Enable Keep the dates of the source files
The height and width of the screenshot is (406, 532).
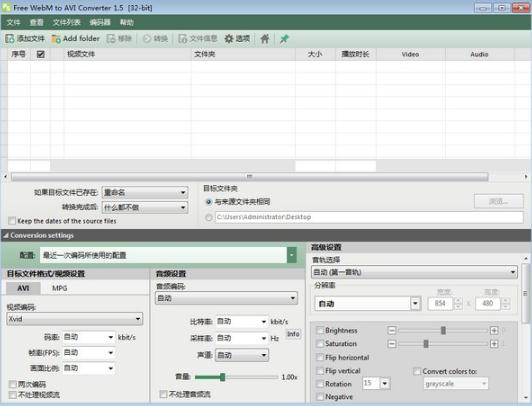tap(12, 221)
